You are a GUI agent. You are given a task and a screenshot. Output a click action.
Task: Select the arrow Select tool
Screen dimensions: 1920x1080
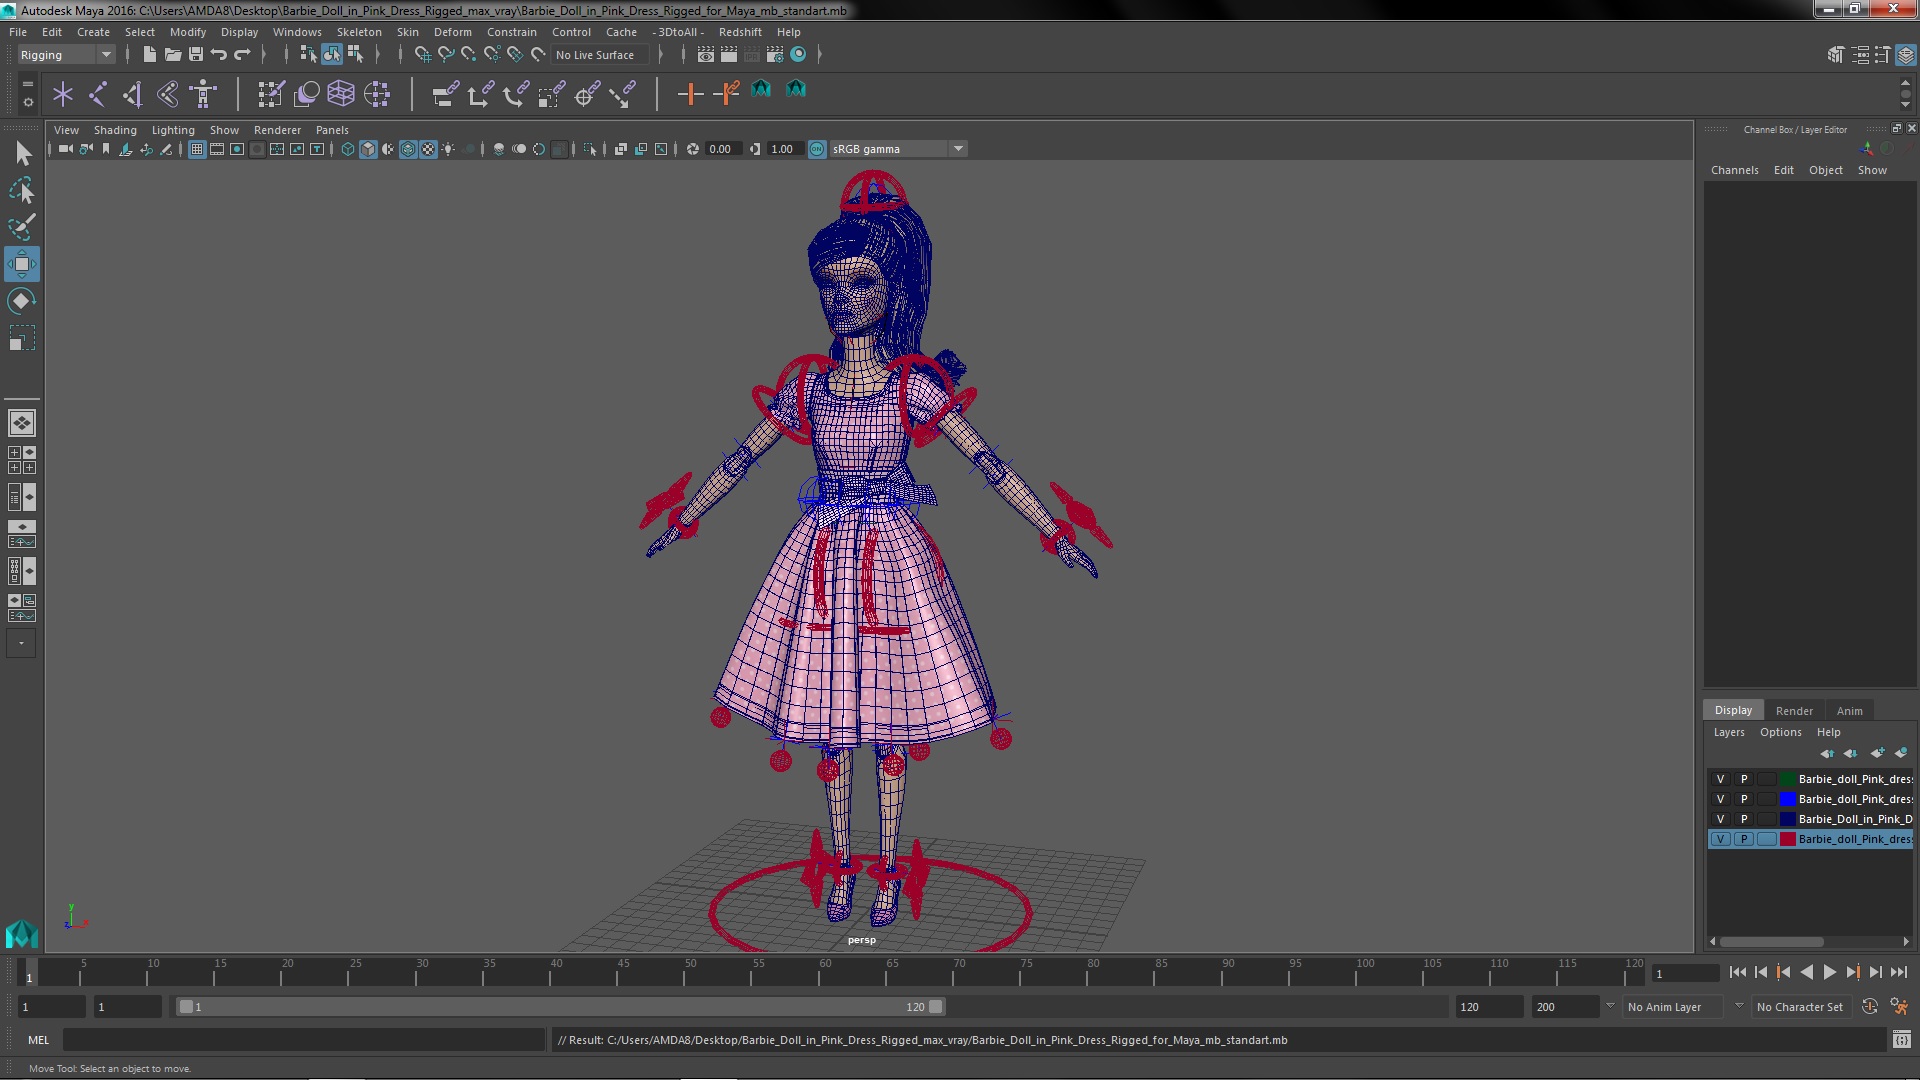point(22,153)
